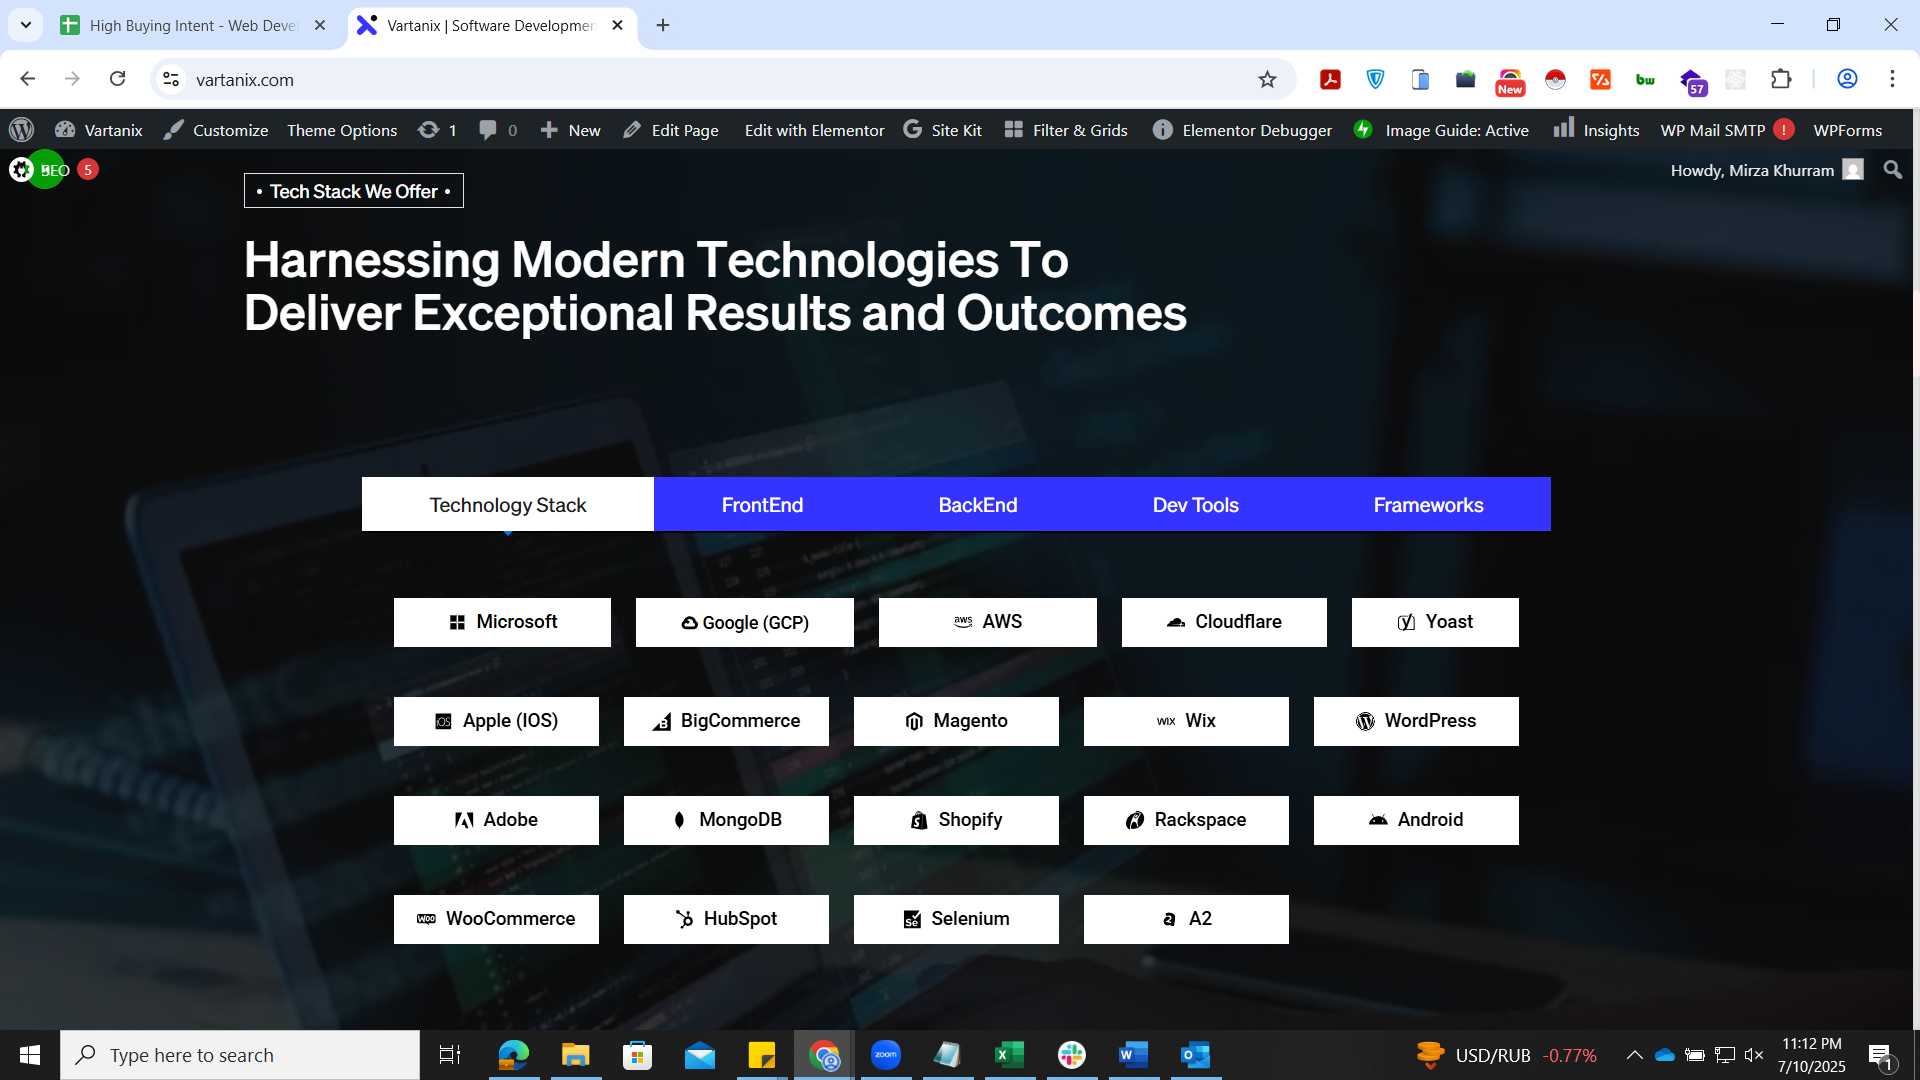Open Excel from the taskbar

(1010, 1055)
